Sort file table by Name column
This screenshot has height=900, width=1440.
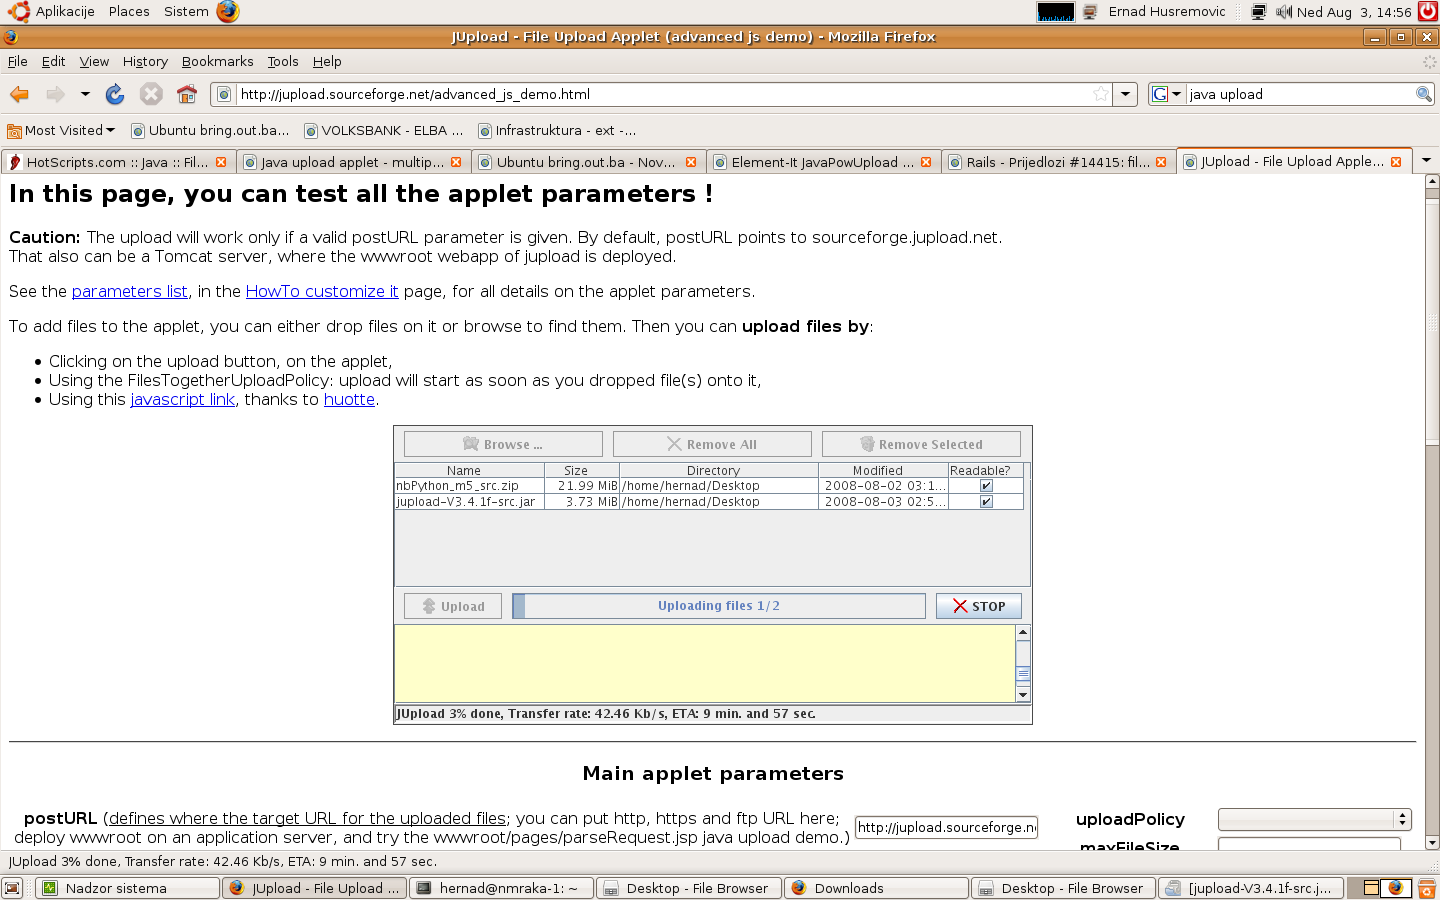tap(469, 470)
